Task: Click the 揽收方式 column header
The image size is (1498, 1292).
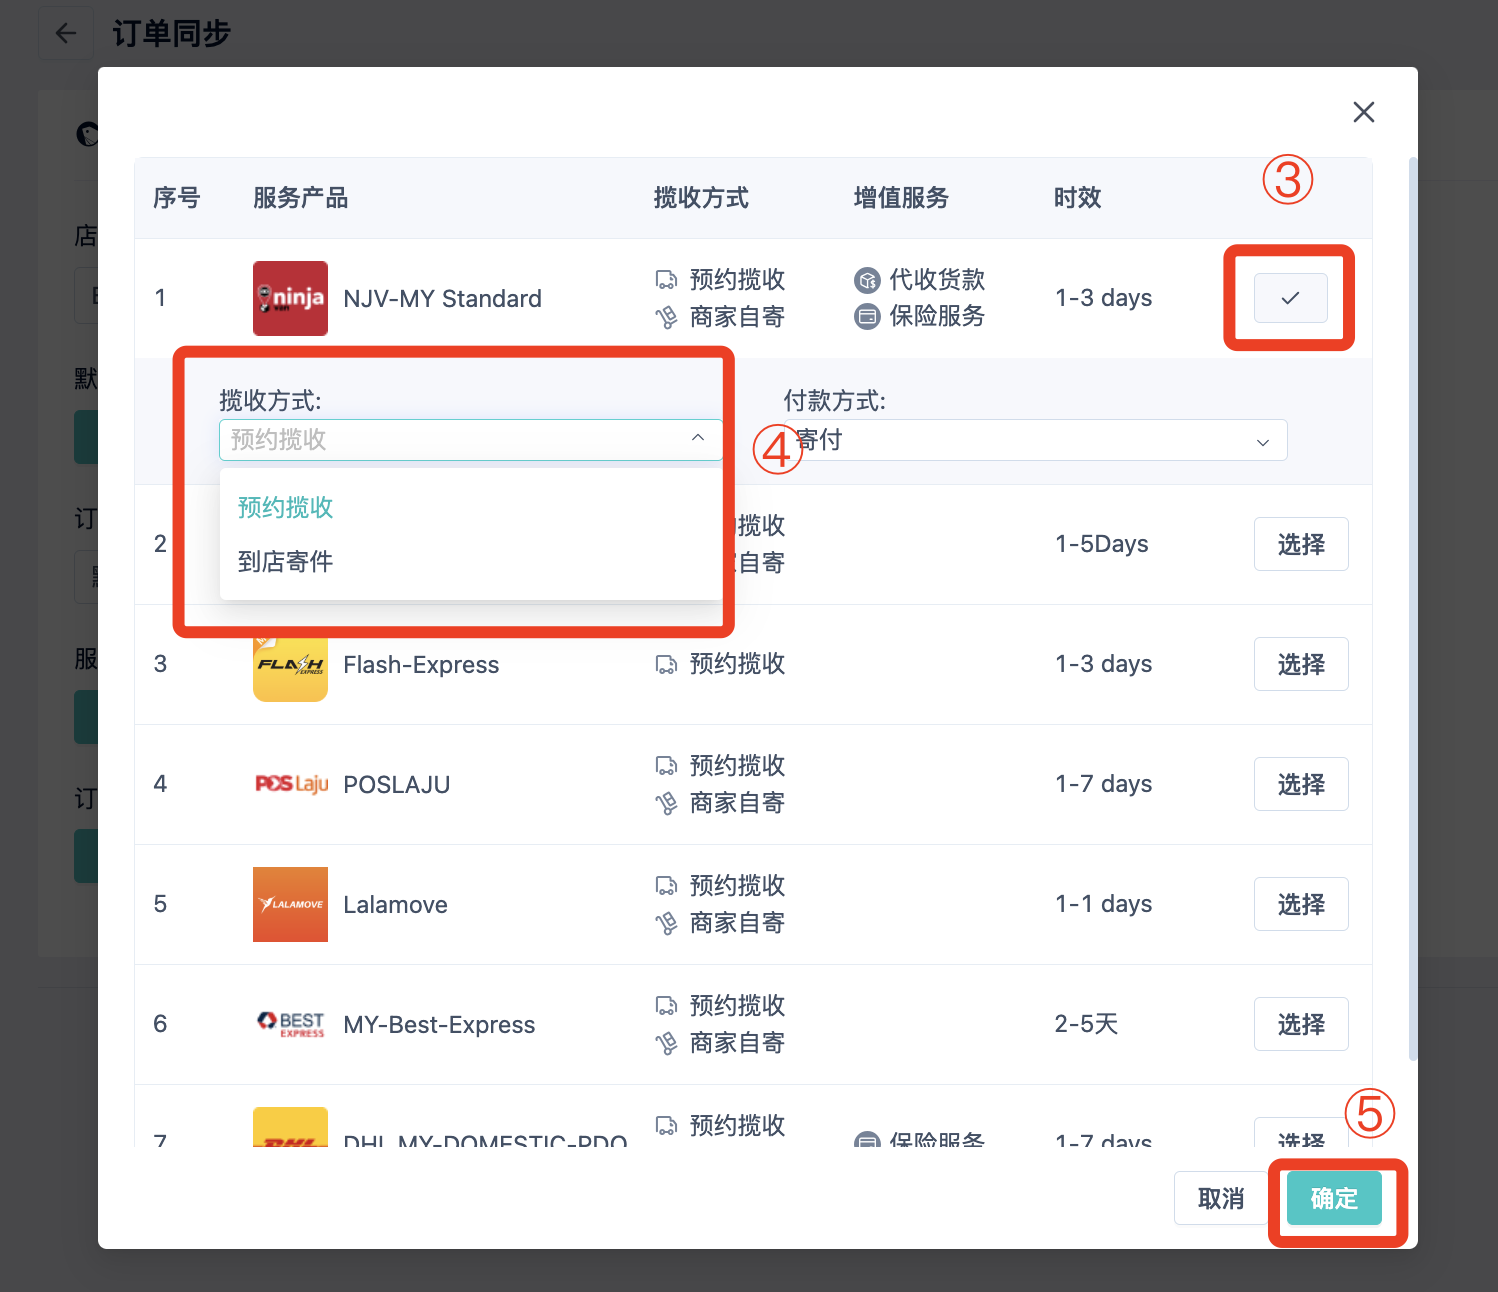Action: click(x=701, y=198)
